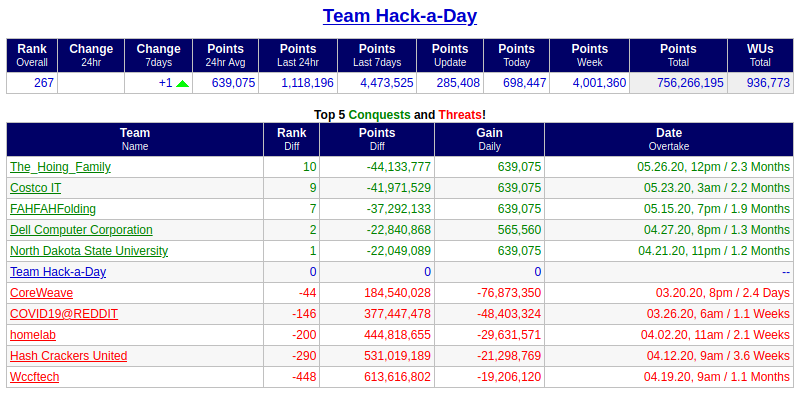
Task: Open the Wccftech team link
Action: pyautogui.click(x=35, y=377)
